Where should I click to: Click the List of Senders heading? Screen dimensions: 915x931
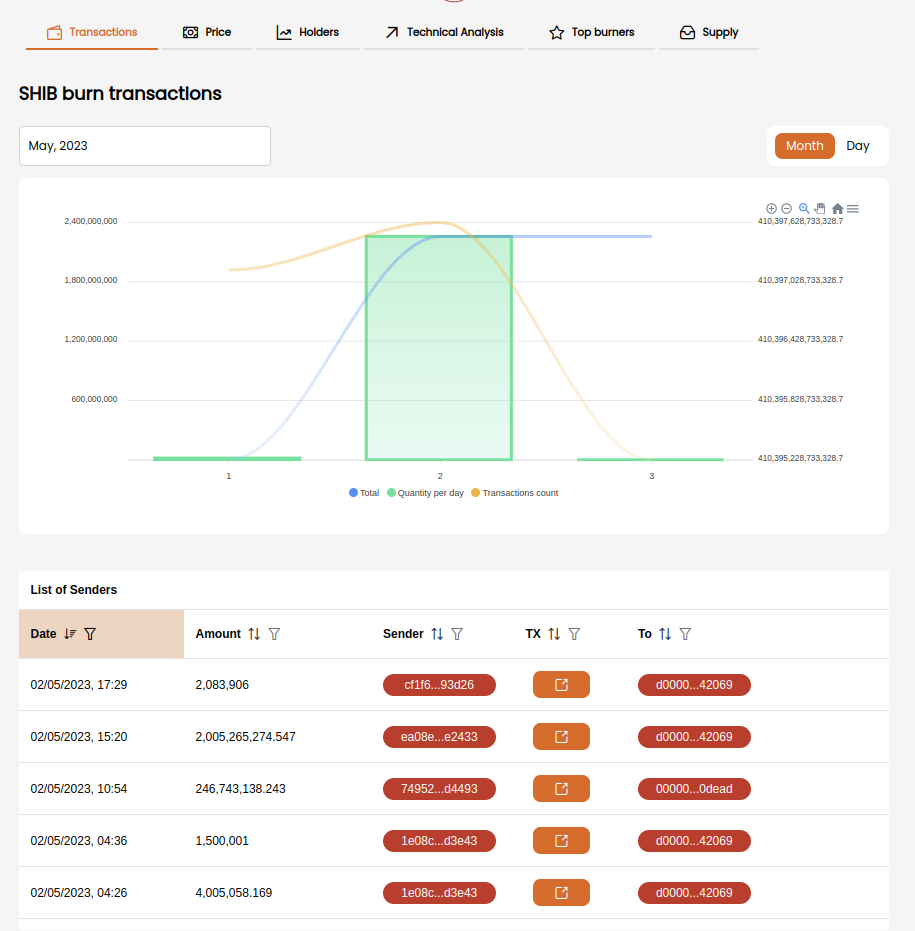[x=74, y=590]
